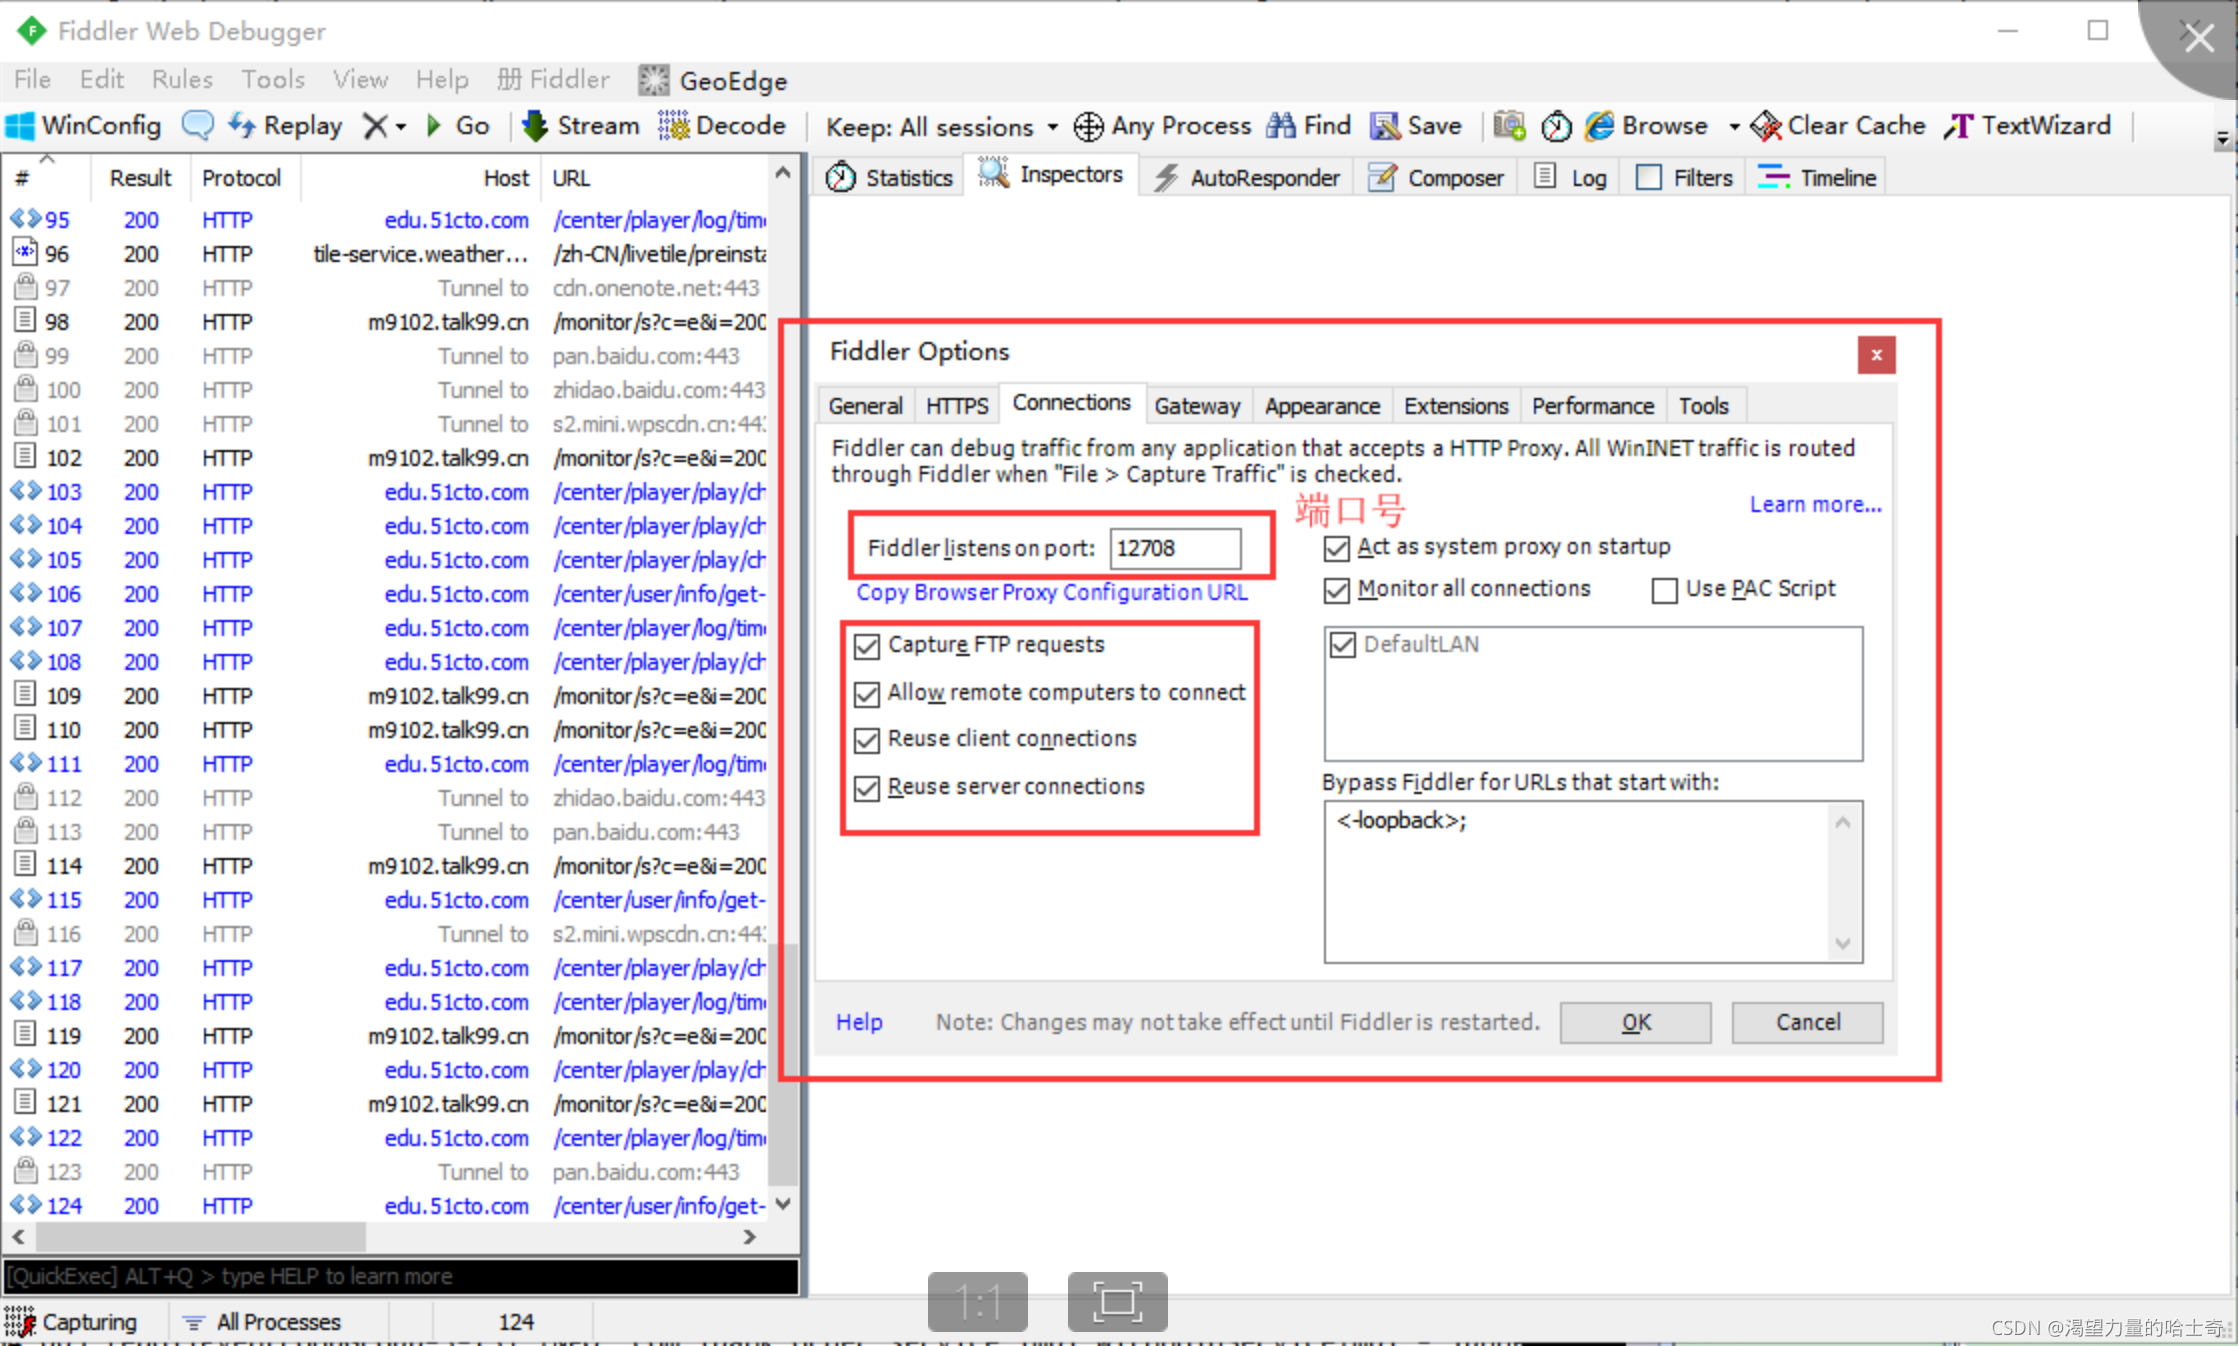This screenshot has height=1346, width=2238.
Task: Click the Connections tab expander
Action: click(1071, 404)
